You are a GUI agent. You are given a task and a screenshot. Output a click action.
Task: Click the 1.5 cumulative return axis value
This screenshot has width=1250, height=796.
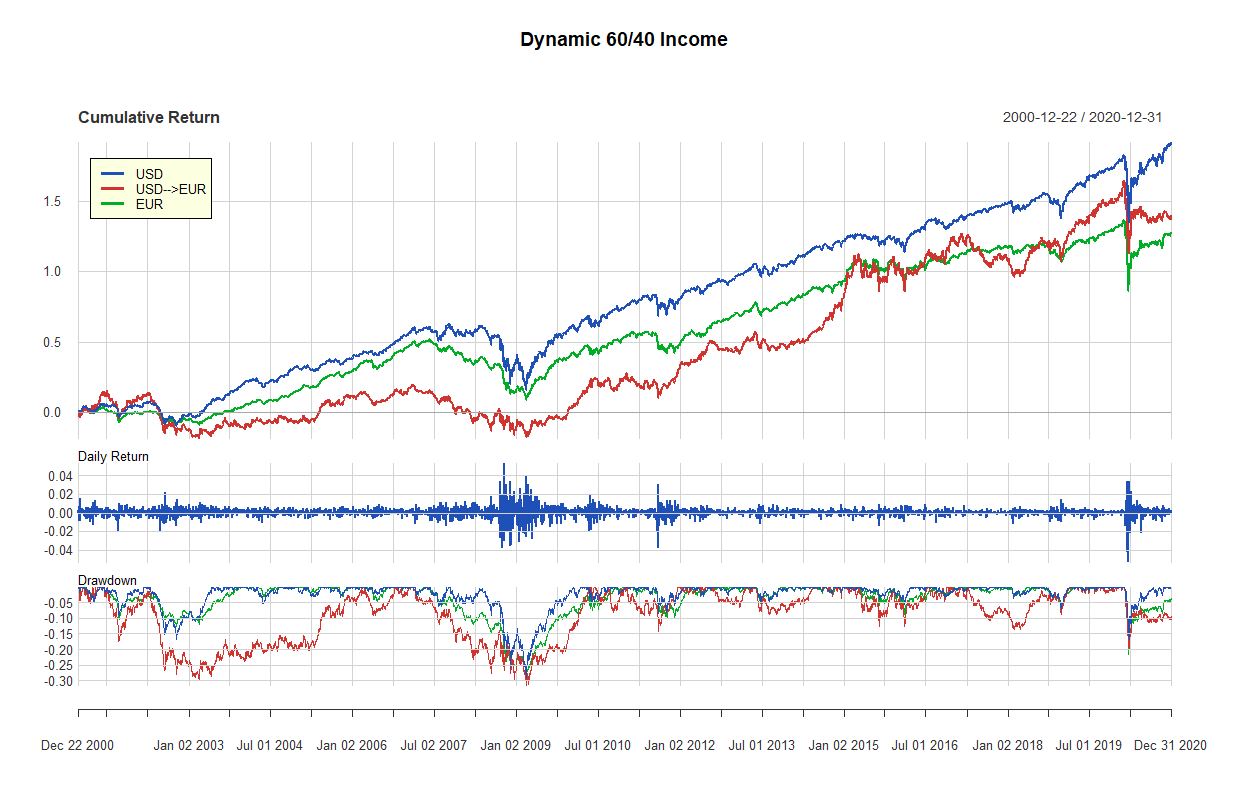click(51, 202)
